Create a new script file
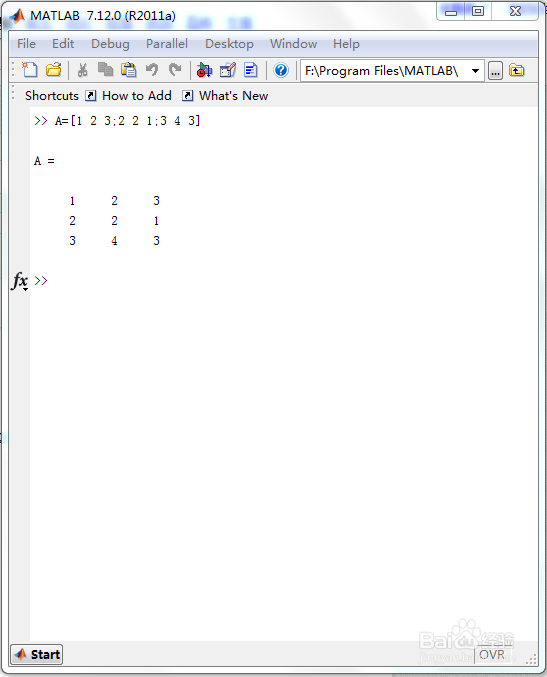This screenshot has width=547, height=677. pos(30,70)
